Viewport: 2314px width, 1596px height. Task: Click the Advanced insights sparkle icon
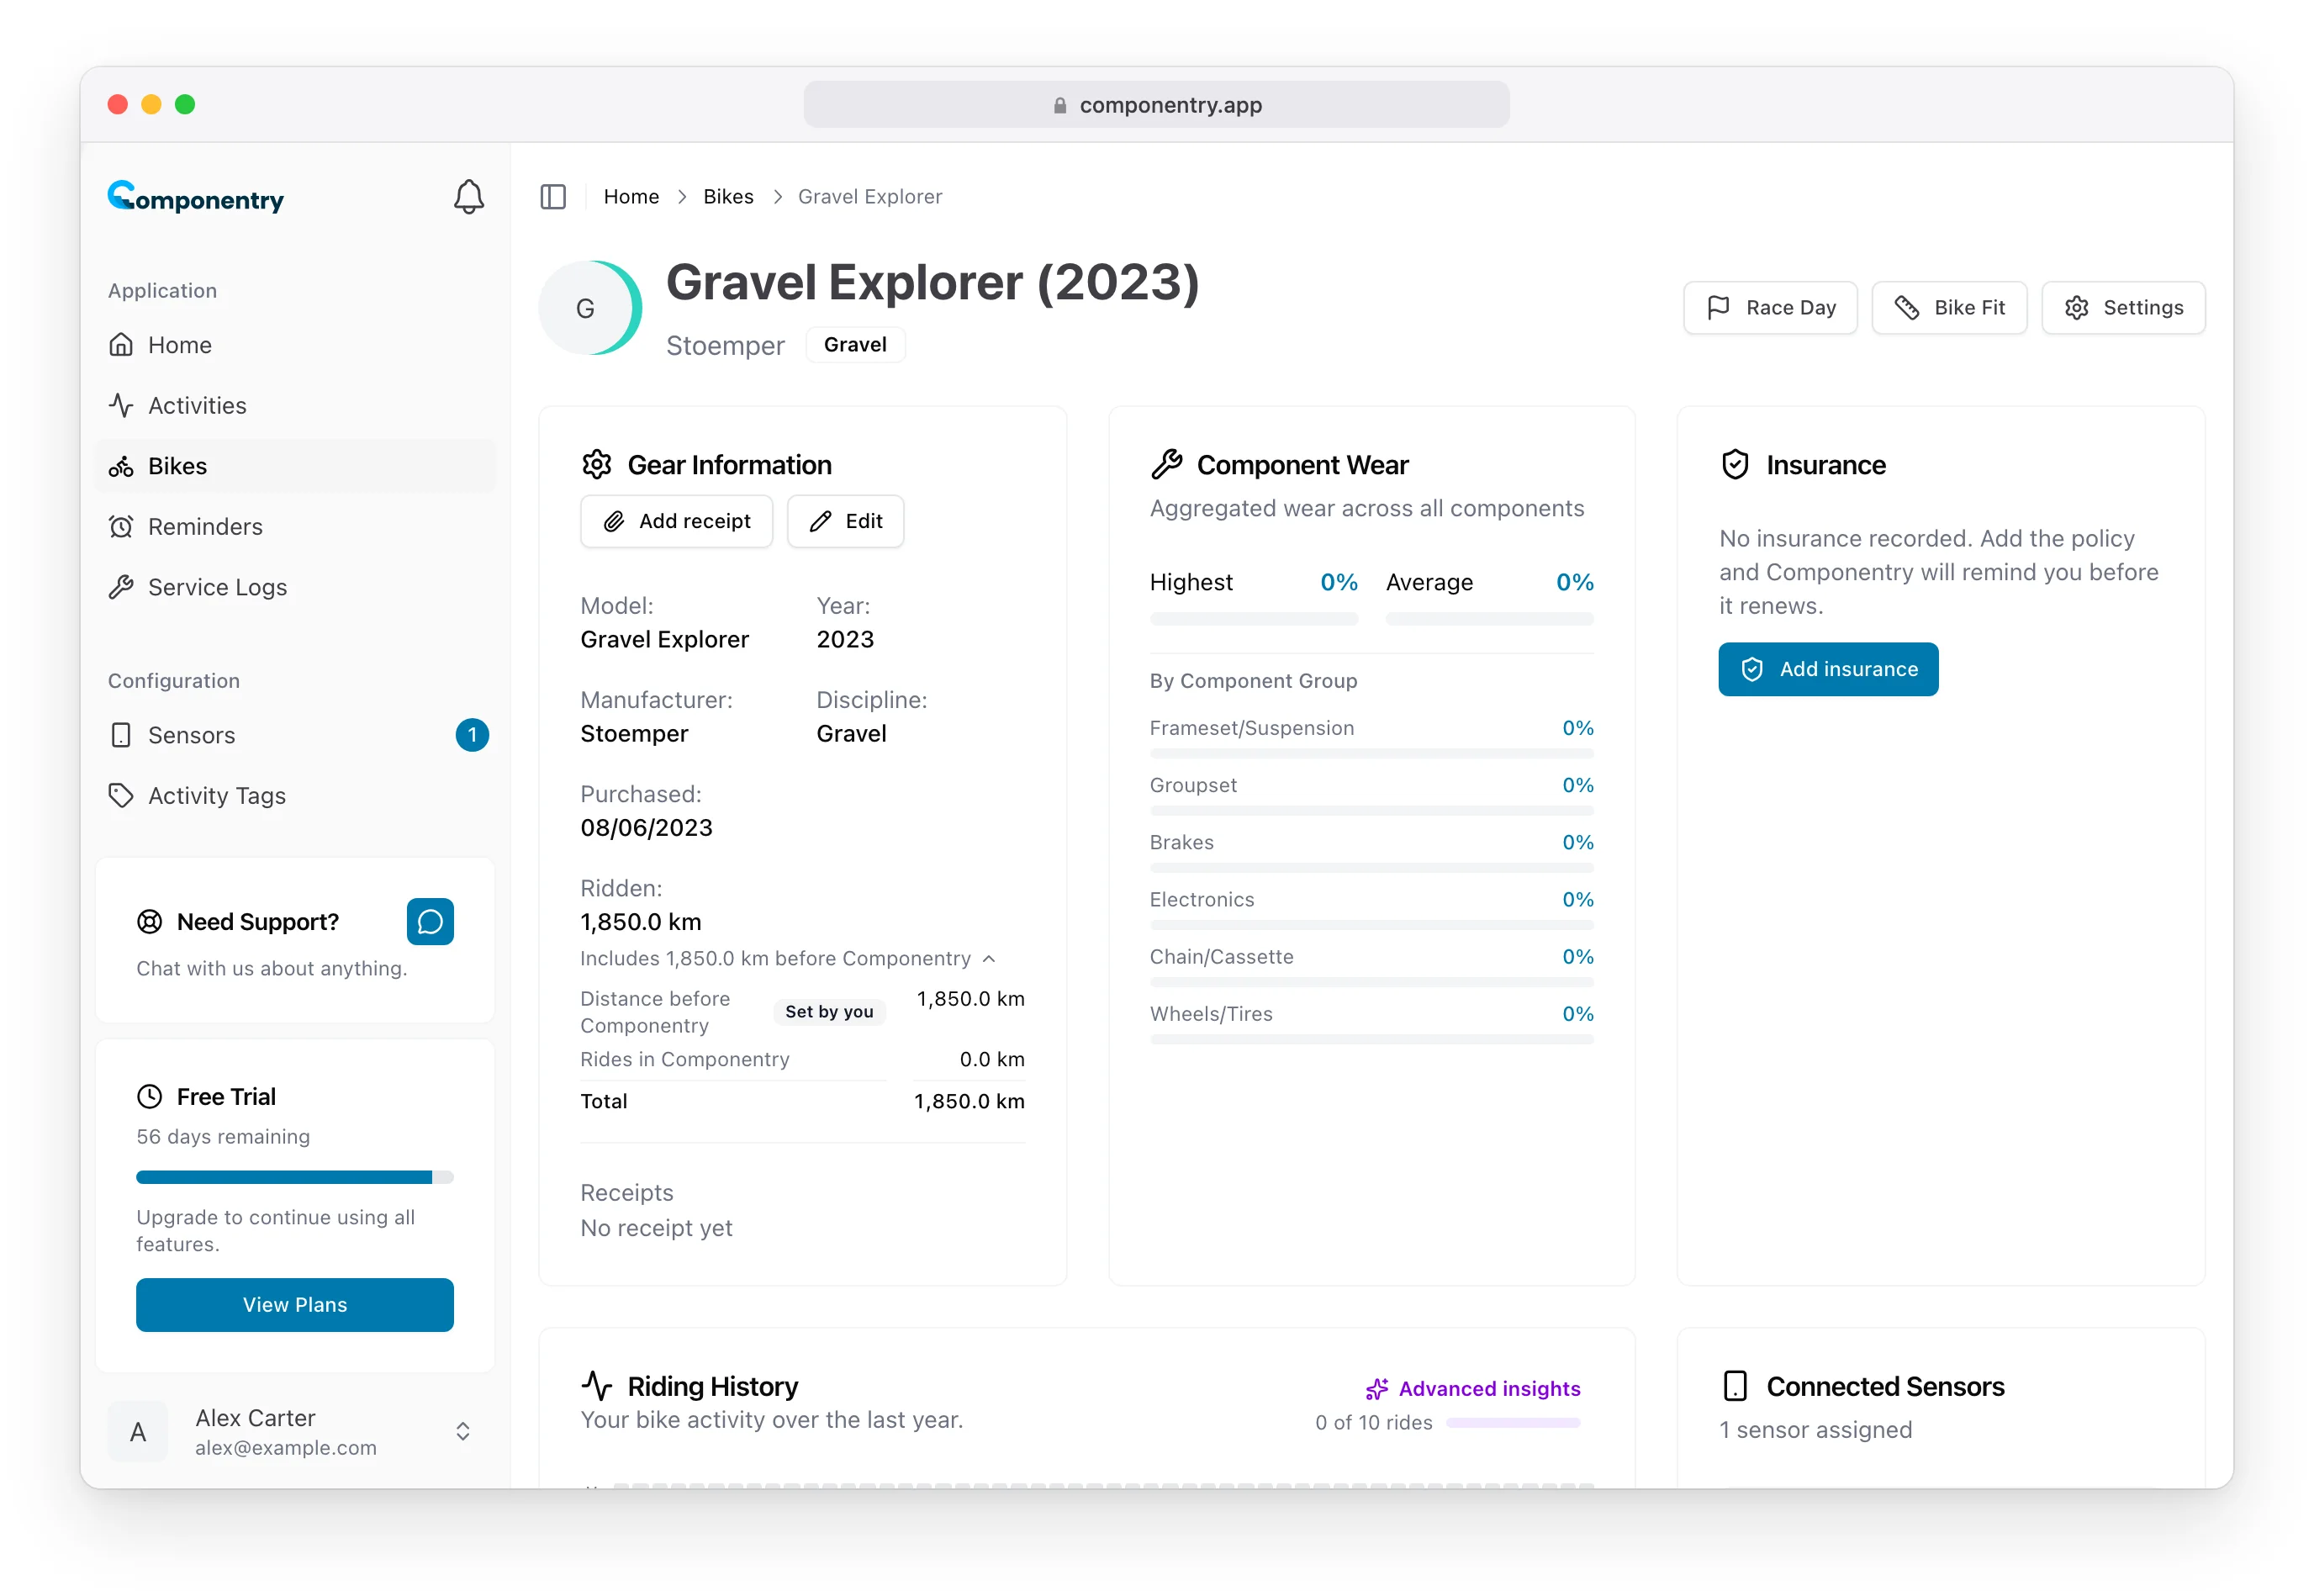click(x=1377, y=1389)
